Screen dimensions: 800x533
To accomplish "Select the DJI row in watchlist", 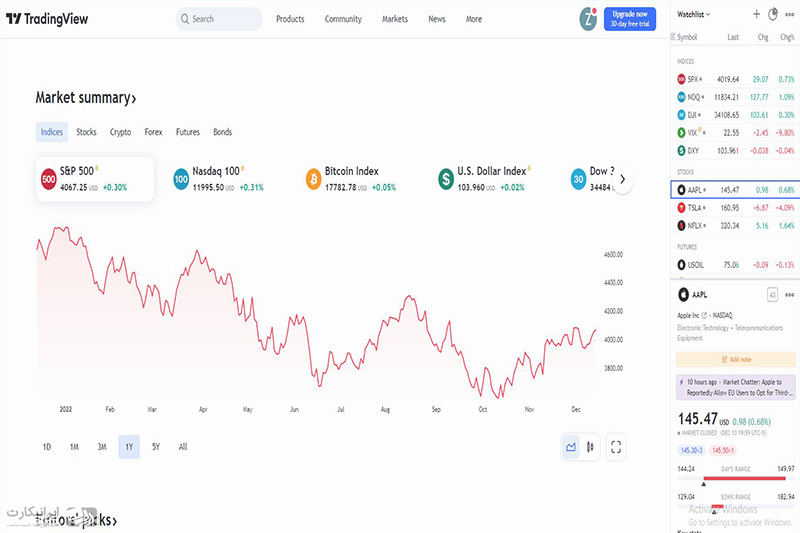I will (x=735, y=115).
